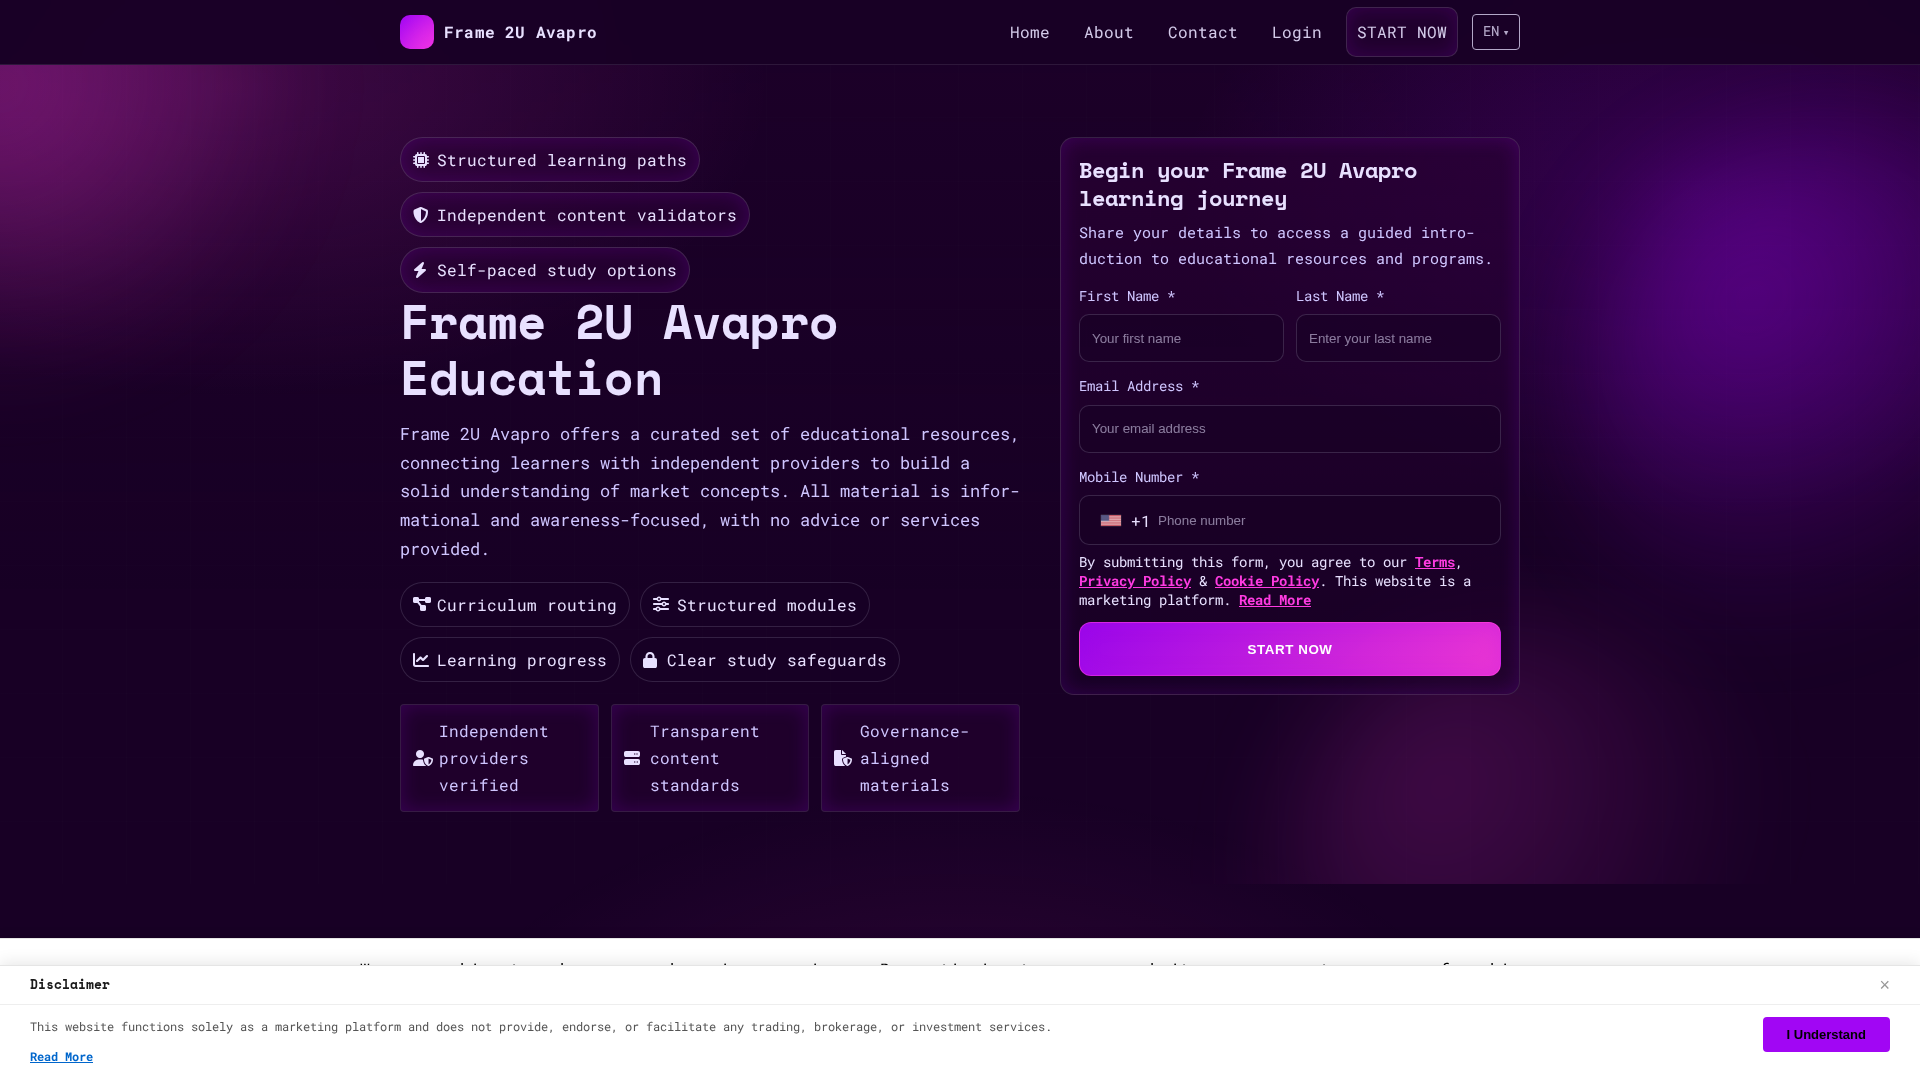Click the Learning progress chip
The height and width of the screenshot is (1080, 1920).
pos(510,660)
